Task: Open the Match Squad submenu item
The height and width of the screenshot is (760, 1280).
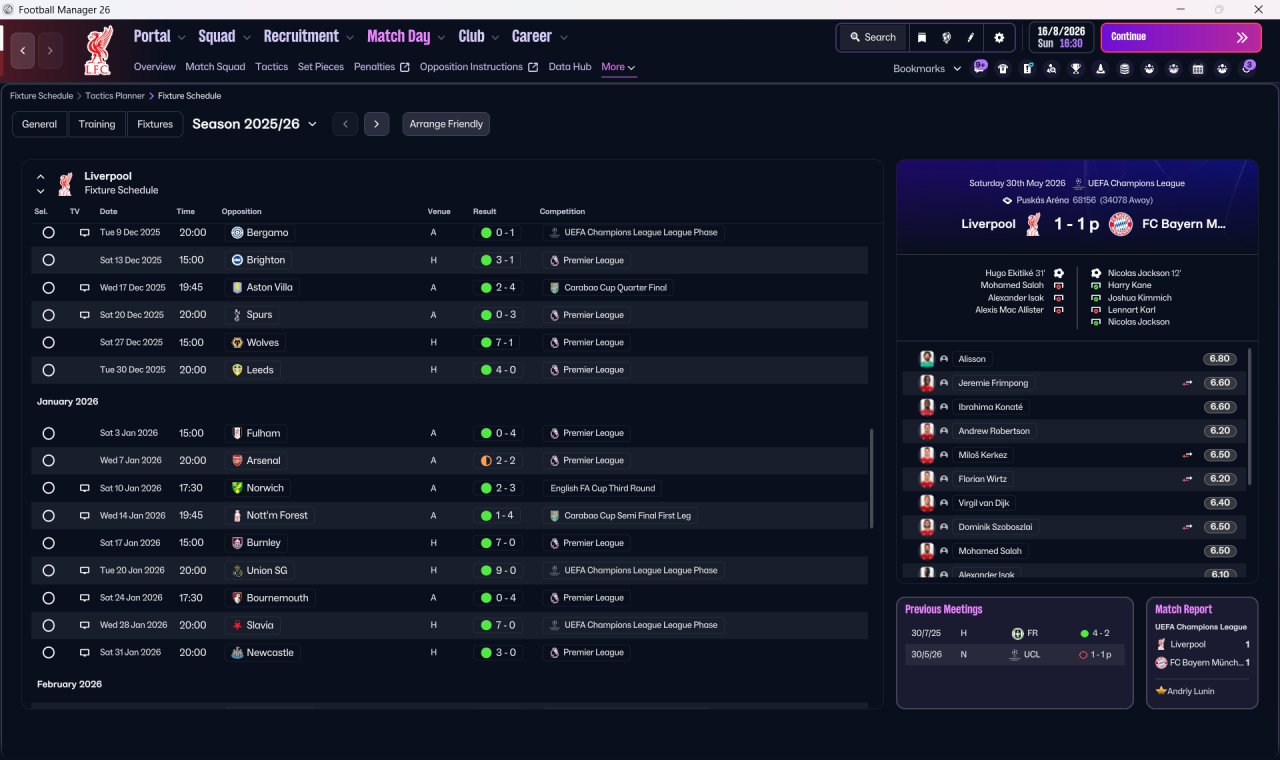Action: pos(215,67)
